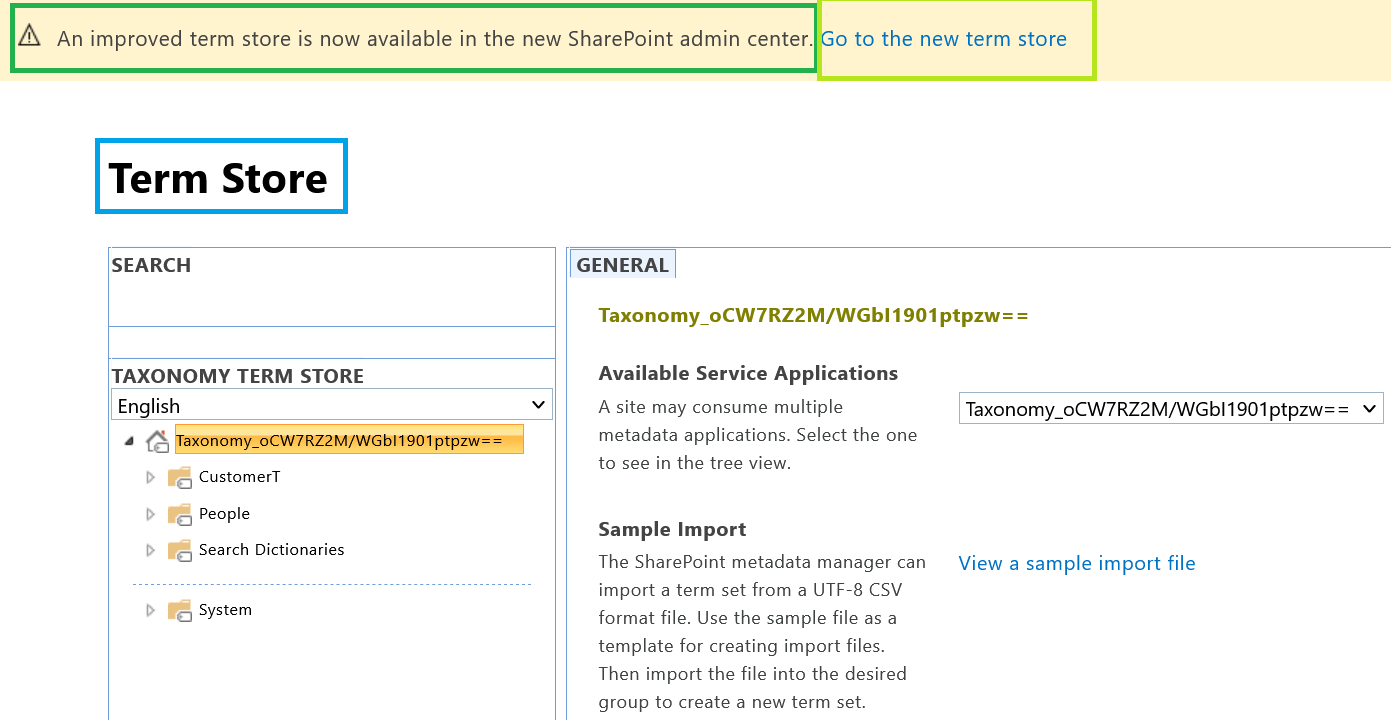Click the improved term store banner message

pos(435,39)
